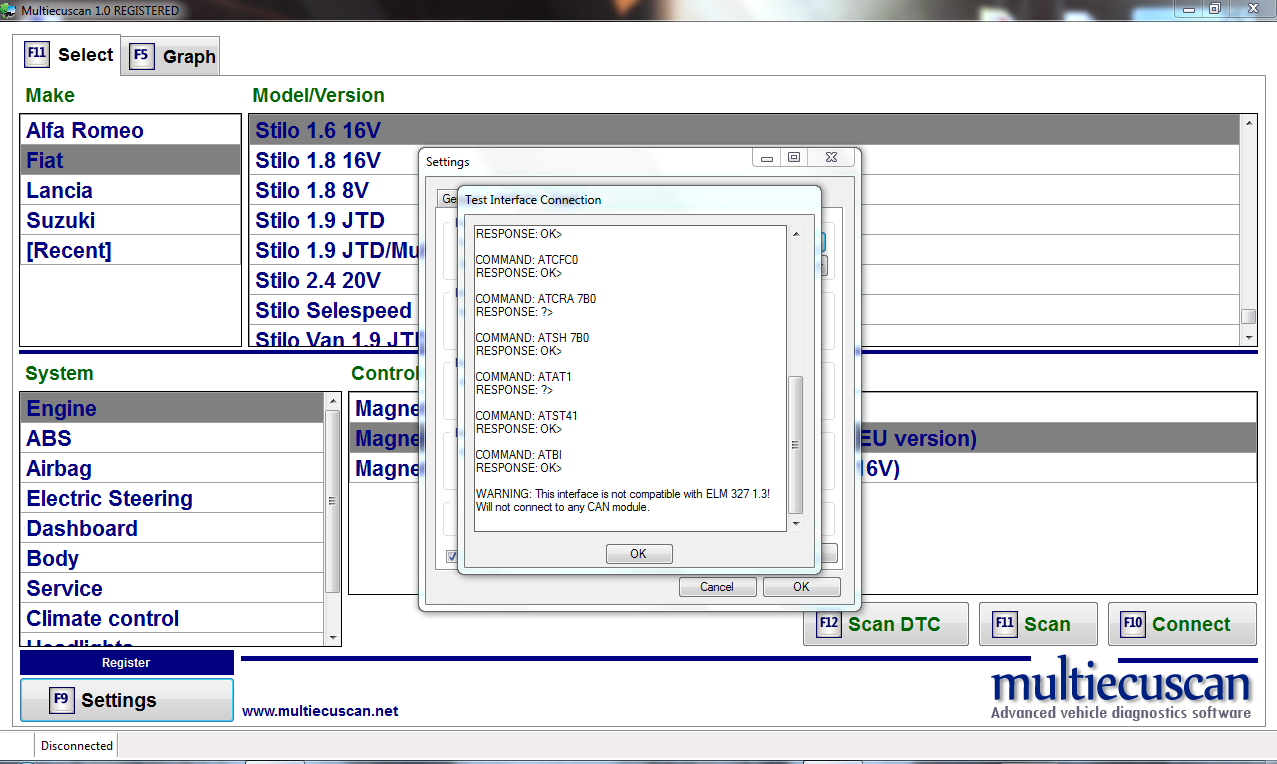This screenshot has height=764, width=1277.
Task: Click the COMMAND: ATAT1 line
Action: [523, 377]
